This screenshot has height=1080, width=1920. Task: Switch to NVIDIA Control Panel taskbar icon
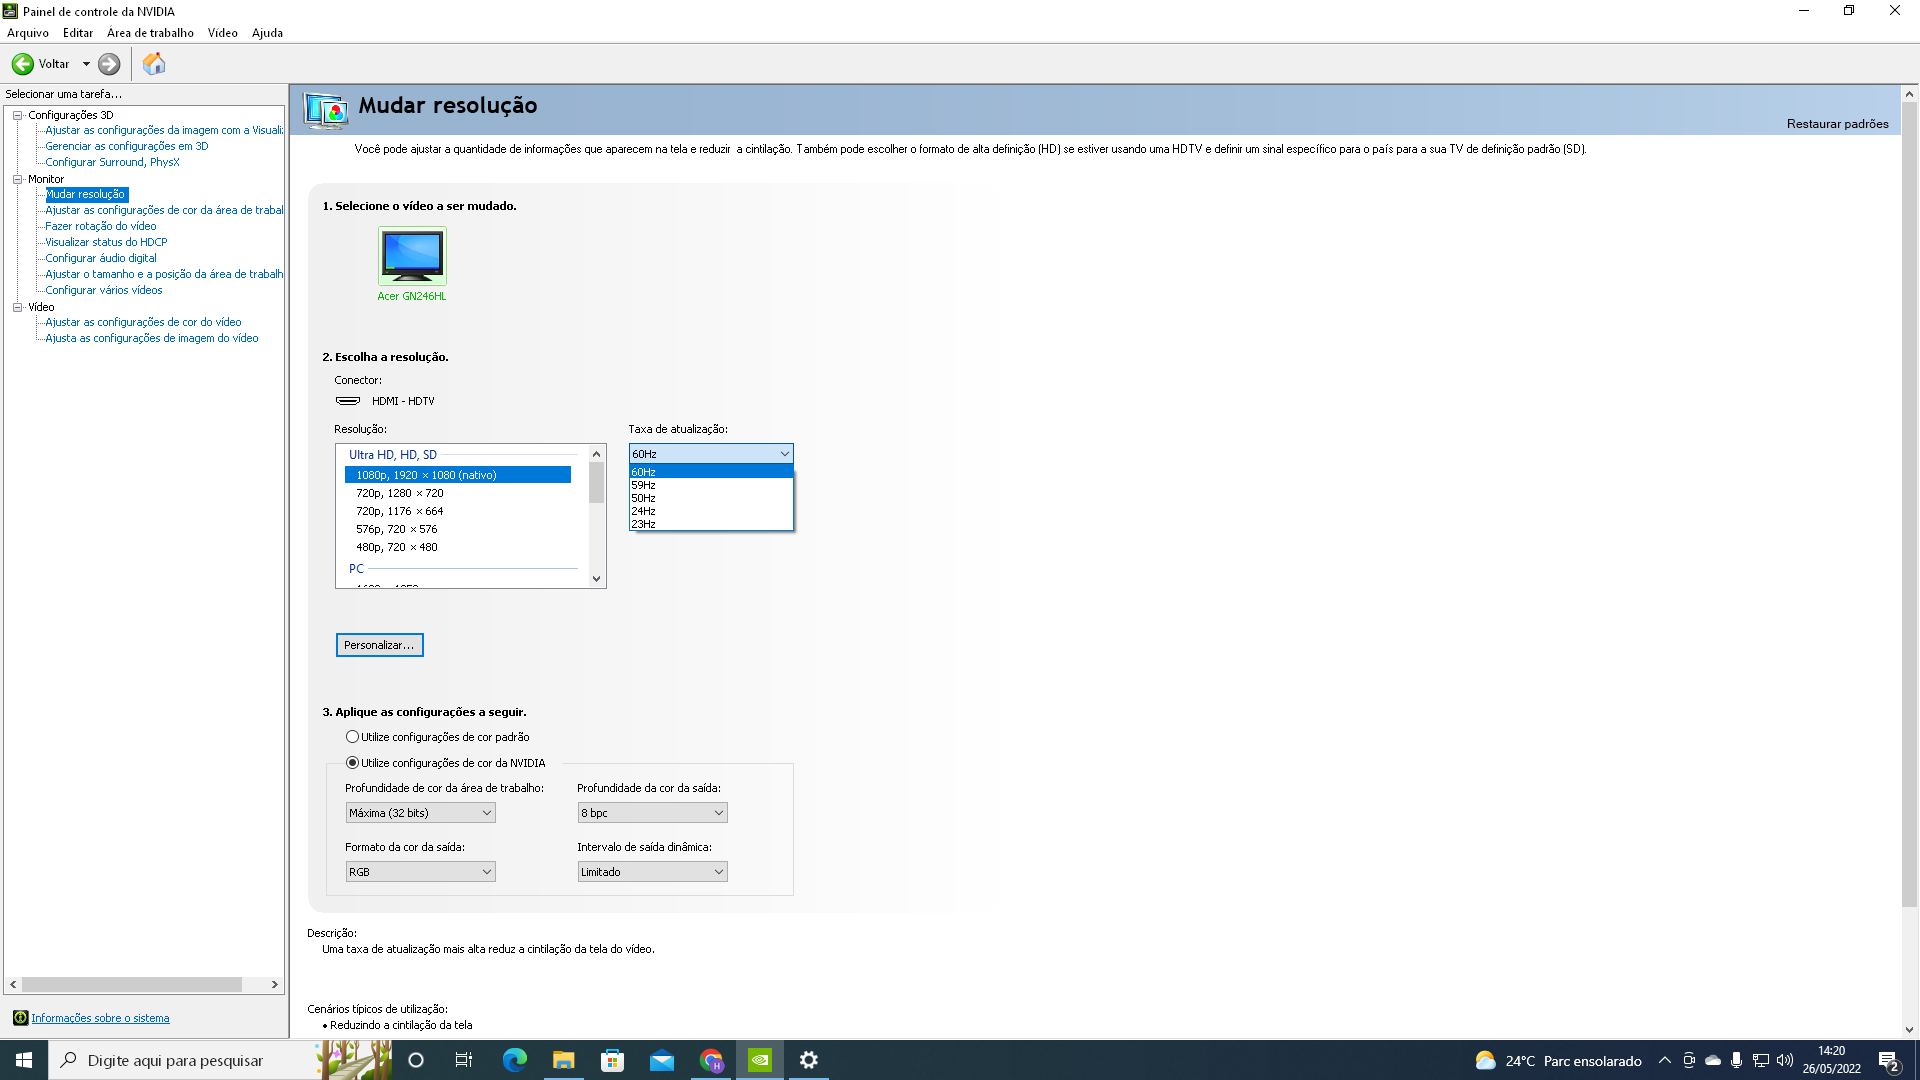[760, 1060]
